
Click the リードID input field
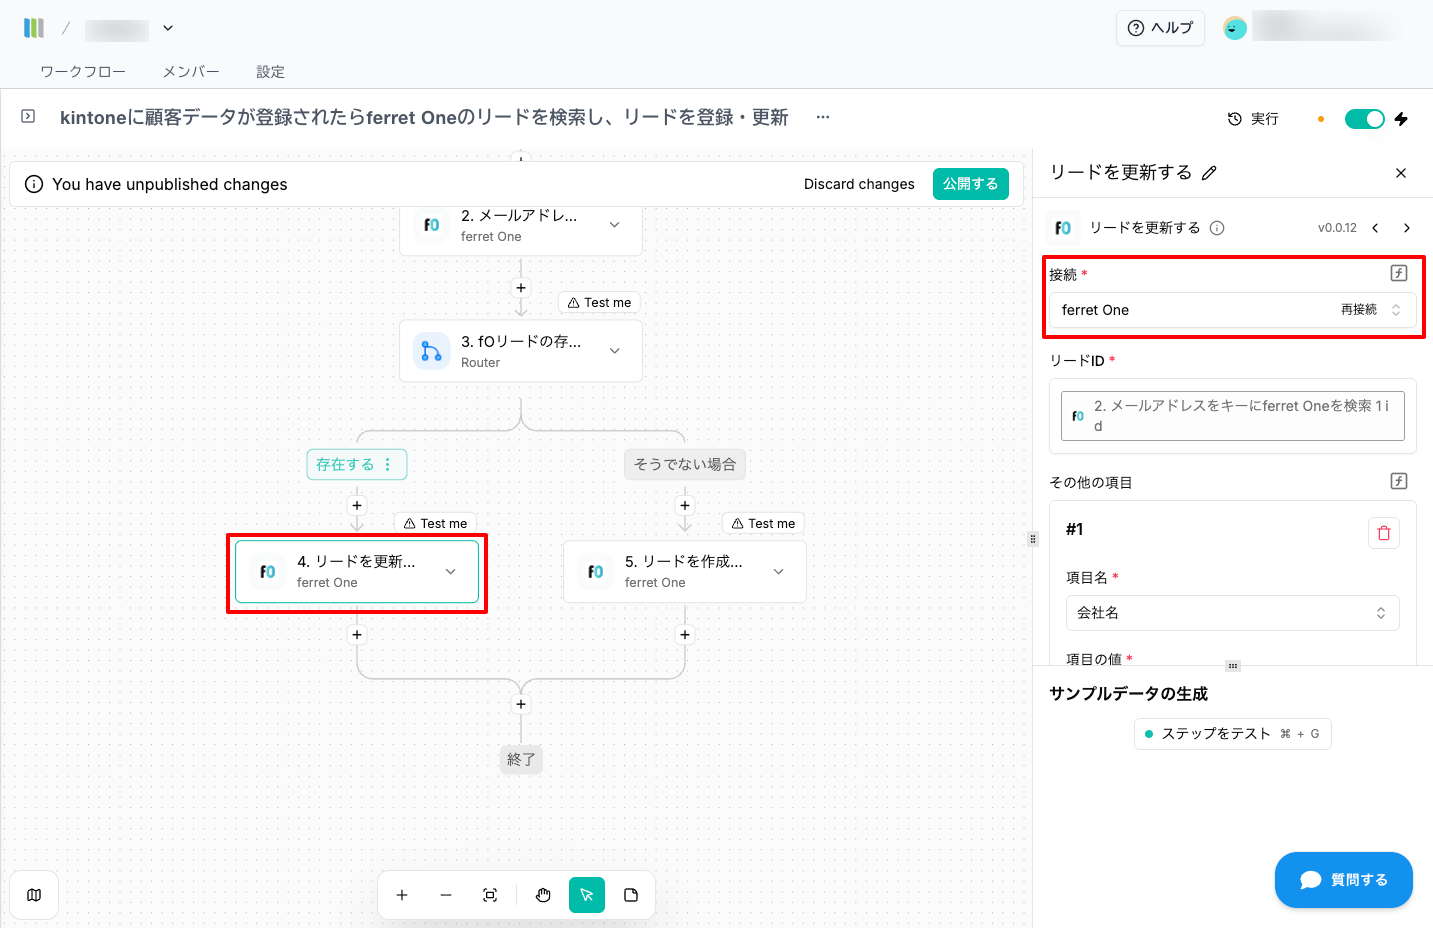(1232, 416)
